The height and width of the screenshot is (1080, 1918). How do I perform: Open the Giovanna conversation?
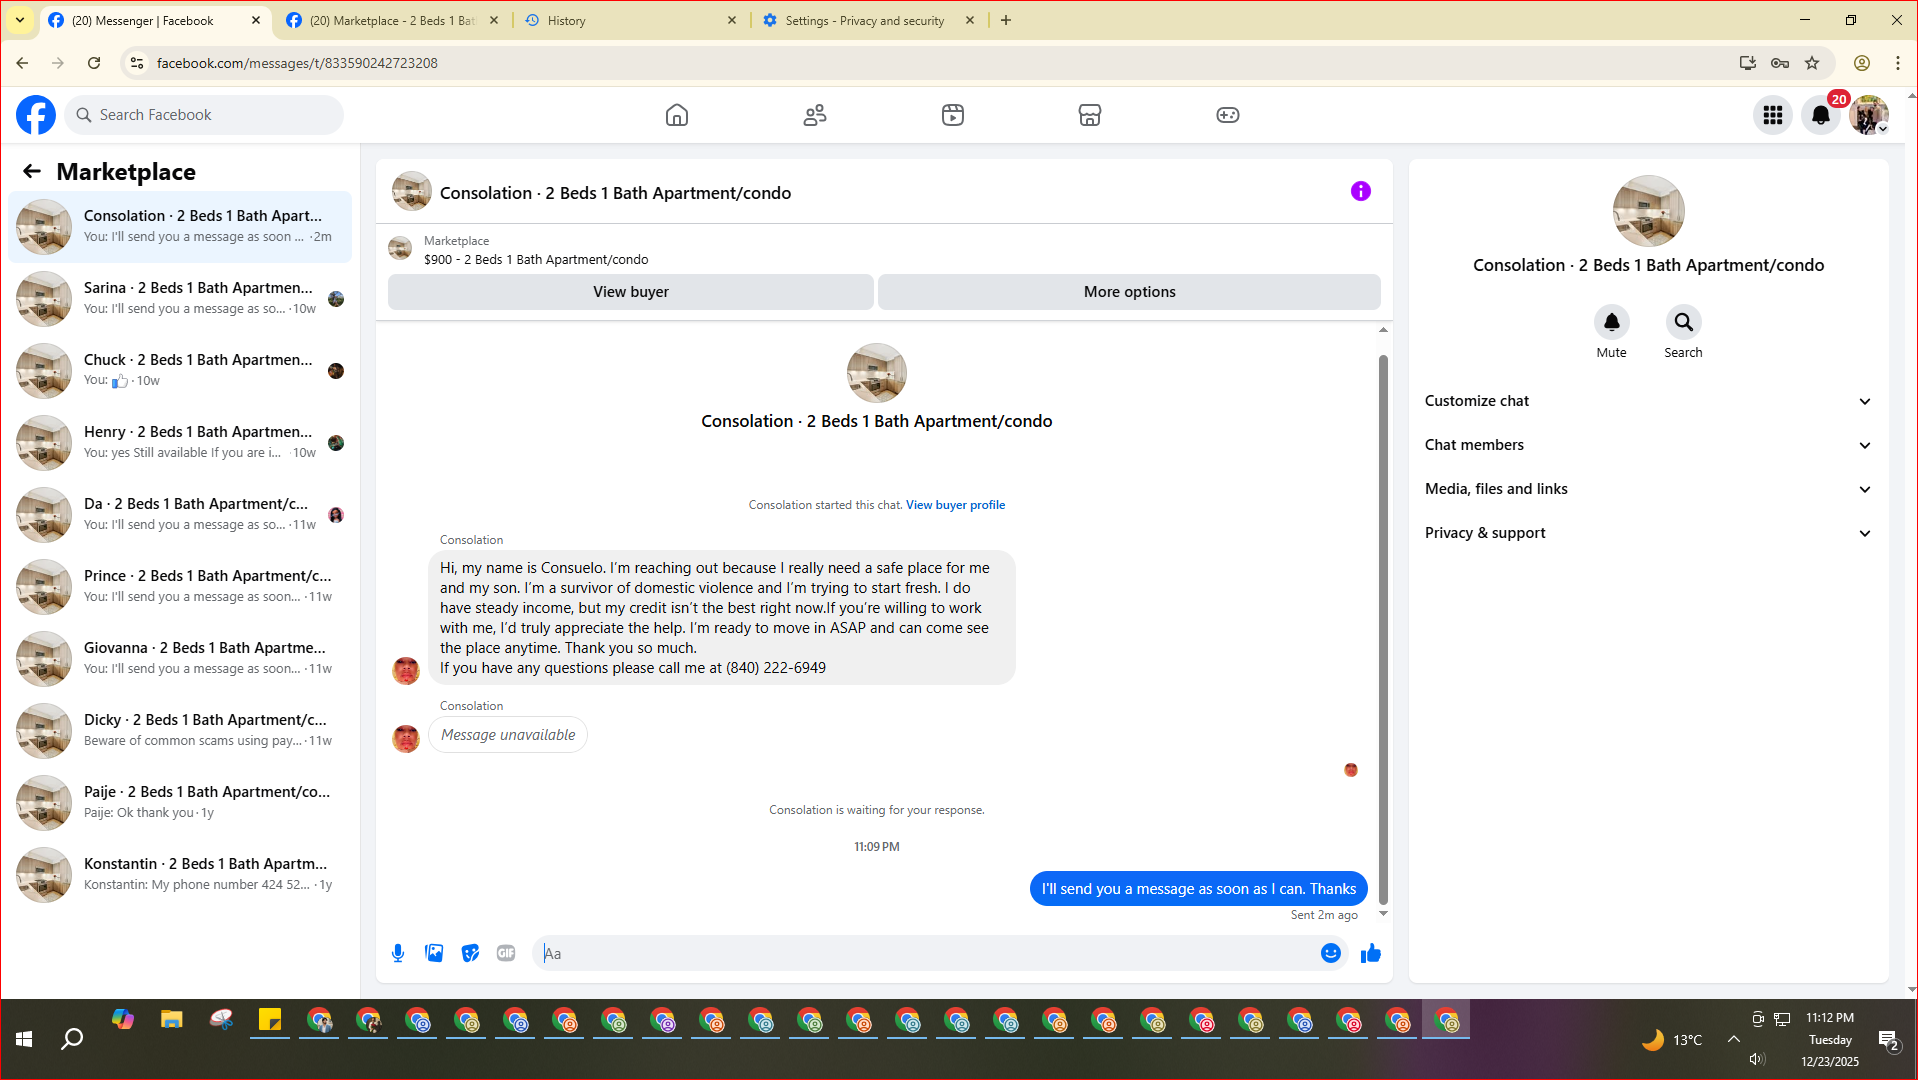[180, 658]
